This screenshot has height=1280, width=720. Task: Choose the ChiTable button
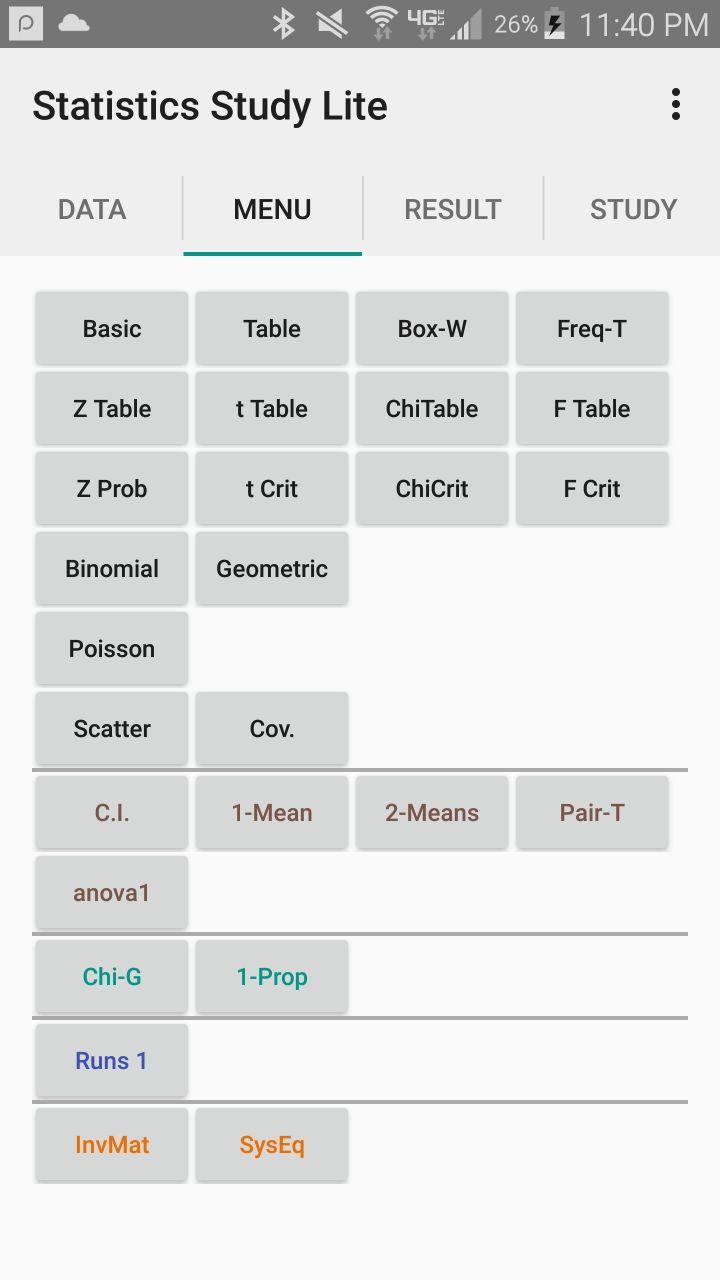pos(432,409)
